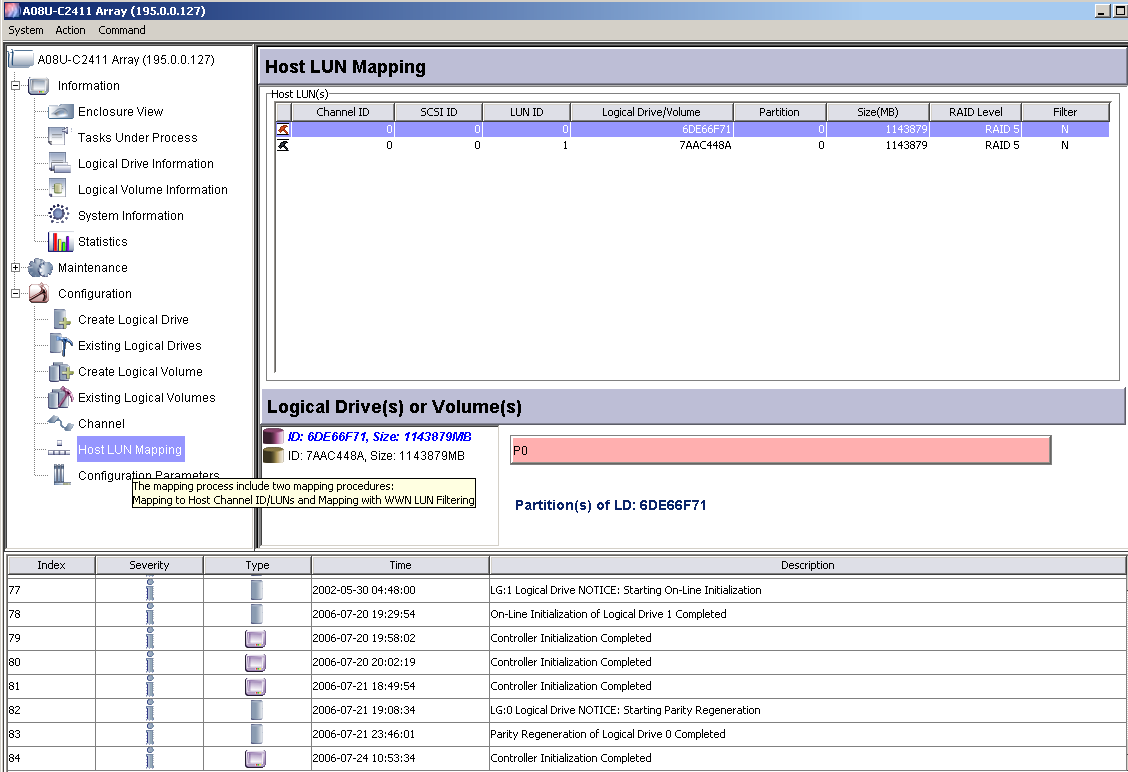Viewport: 1128px width, 772px height.
Task: Sort event log by Severity column header
Action: (x=149, y=565)
